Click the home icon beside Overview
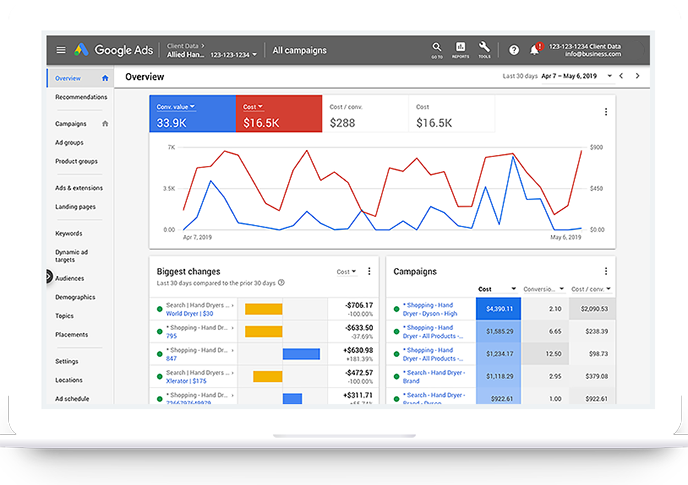 [x=105, y=78]
